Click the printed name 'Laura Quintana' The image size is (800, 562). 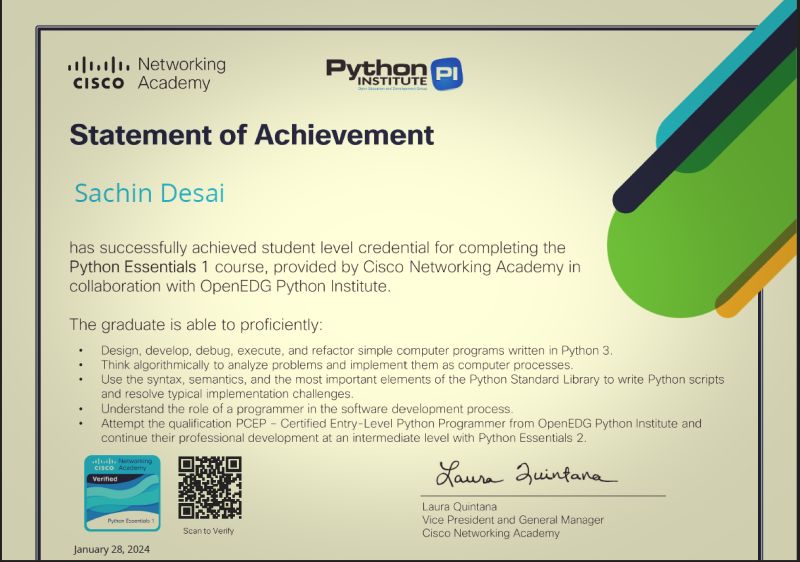[x=459, y=506]
